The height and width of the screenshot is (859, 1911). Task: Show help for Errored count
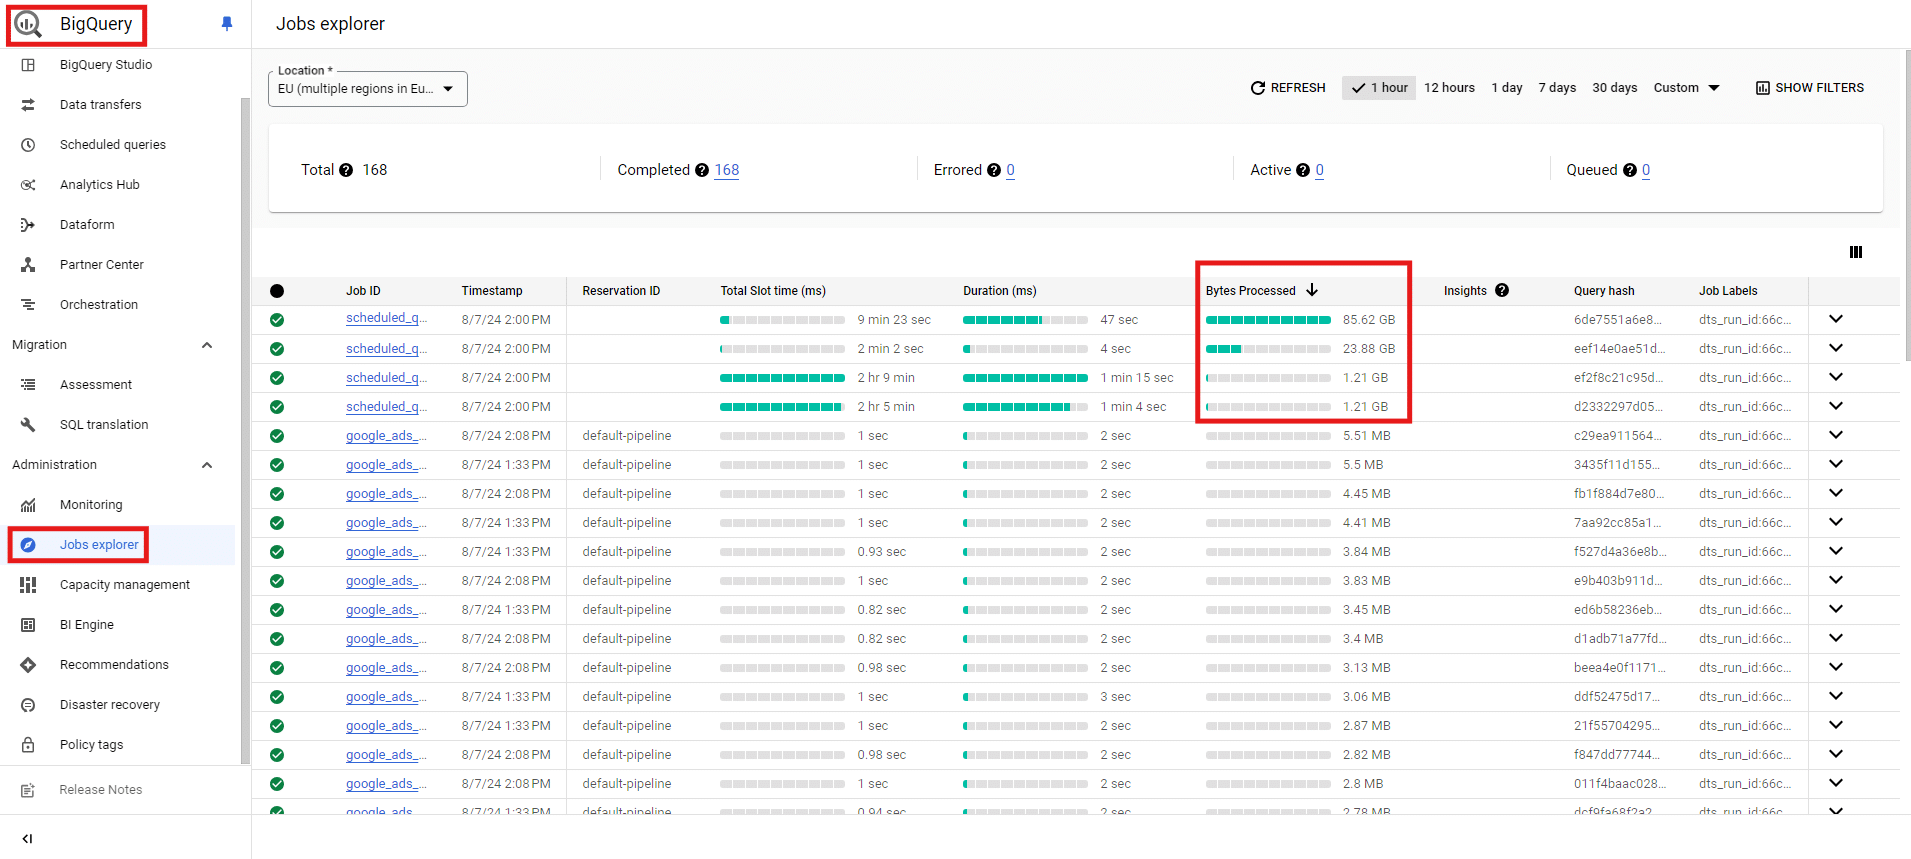click(x=994, y=170)
